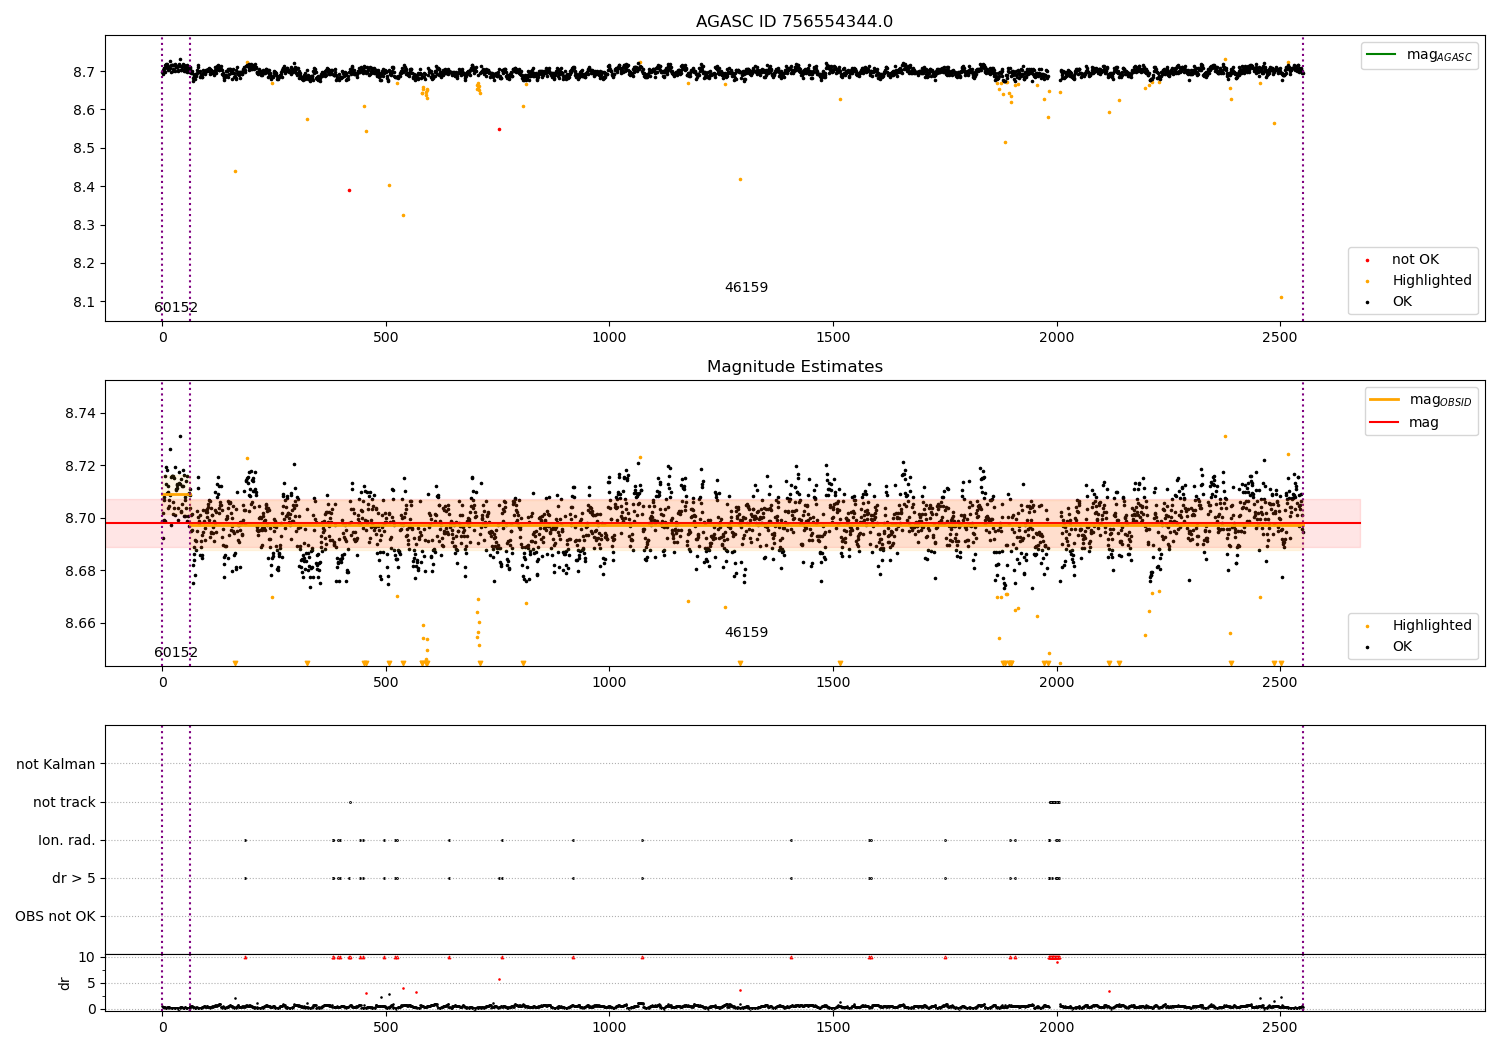Click the 8.66 y-tick label in middle plot
Screen dimensions: 1500x1050
[81, 623]
